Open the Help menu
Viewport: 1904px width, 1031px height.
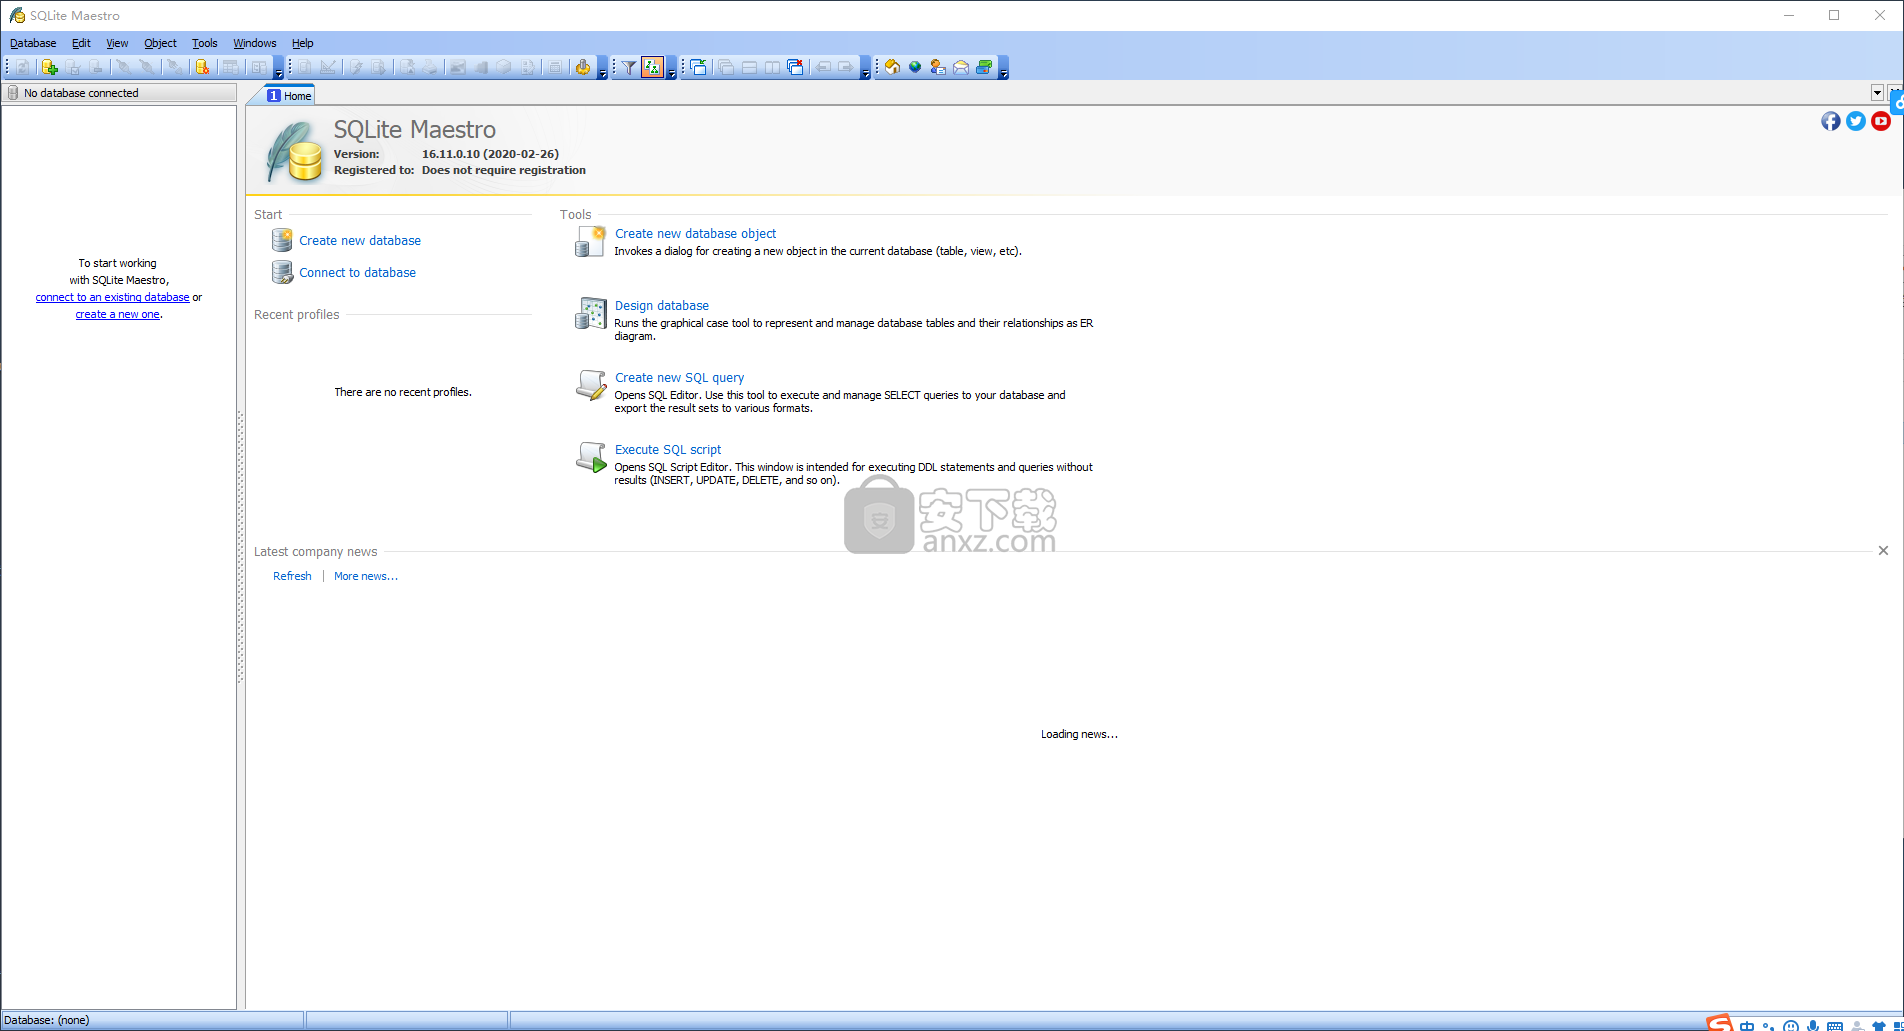(x=302, y=43)
